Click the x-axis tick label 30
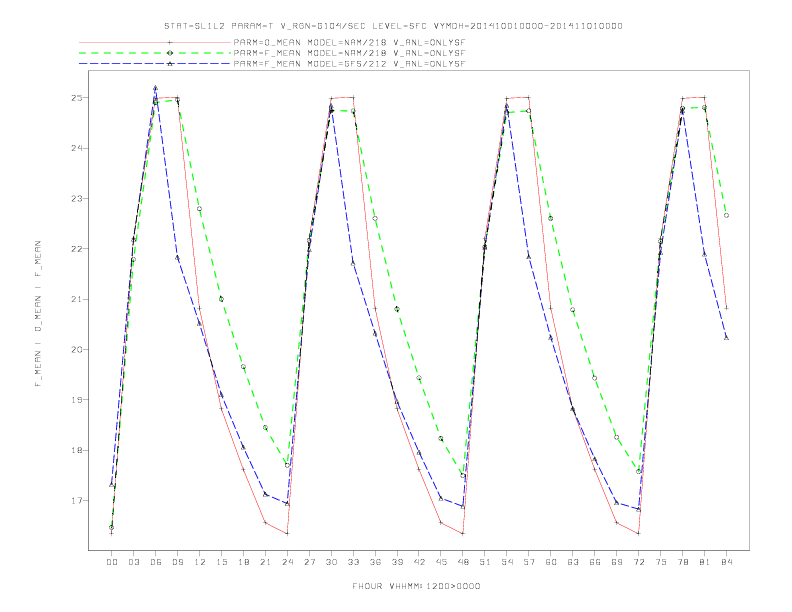792x612 pixels. 331,562
